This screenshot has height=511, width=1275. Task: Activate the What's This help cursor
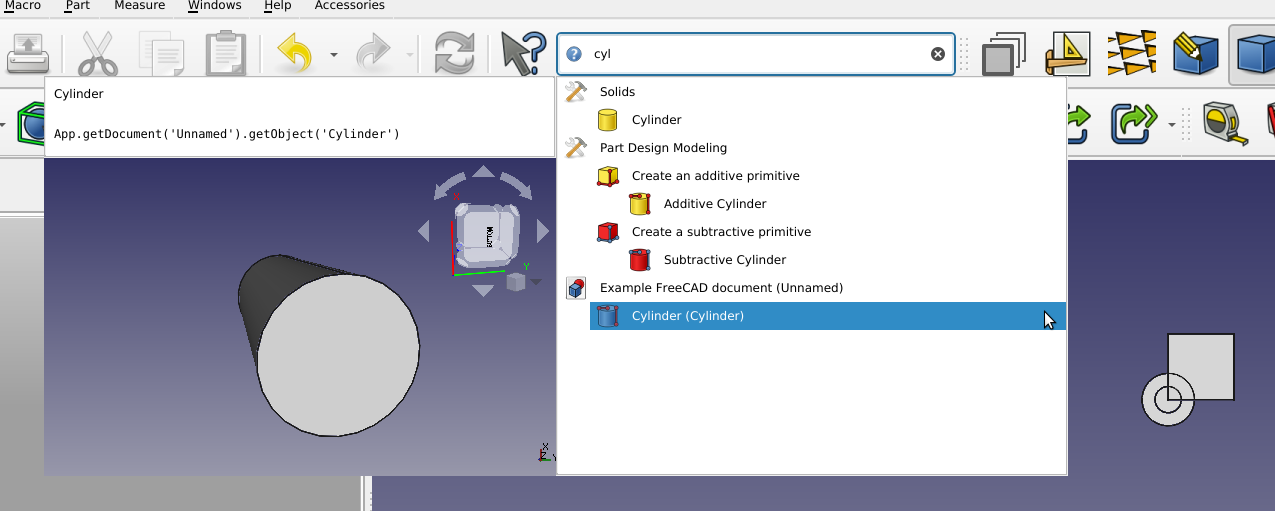pos(523,53)
